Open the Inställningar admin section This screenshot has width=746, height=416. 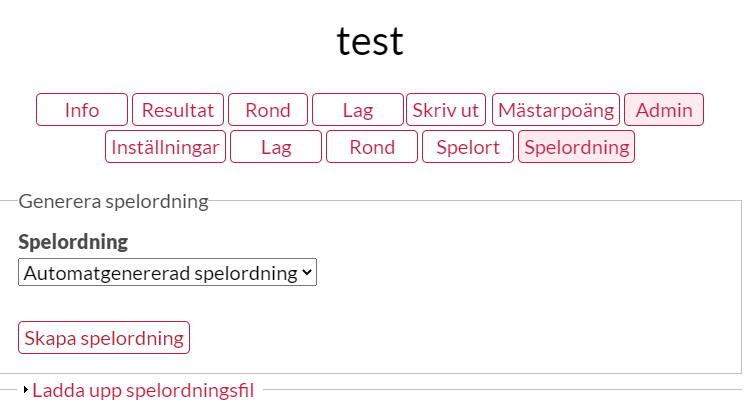(x=165, y=147)
